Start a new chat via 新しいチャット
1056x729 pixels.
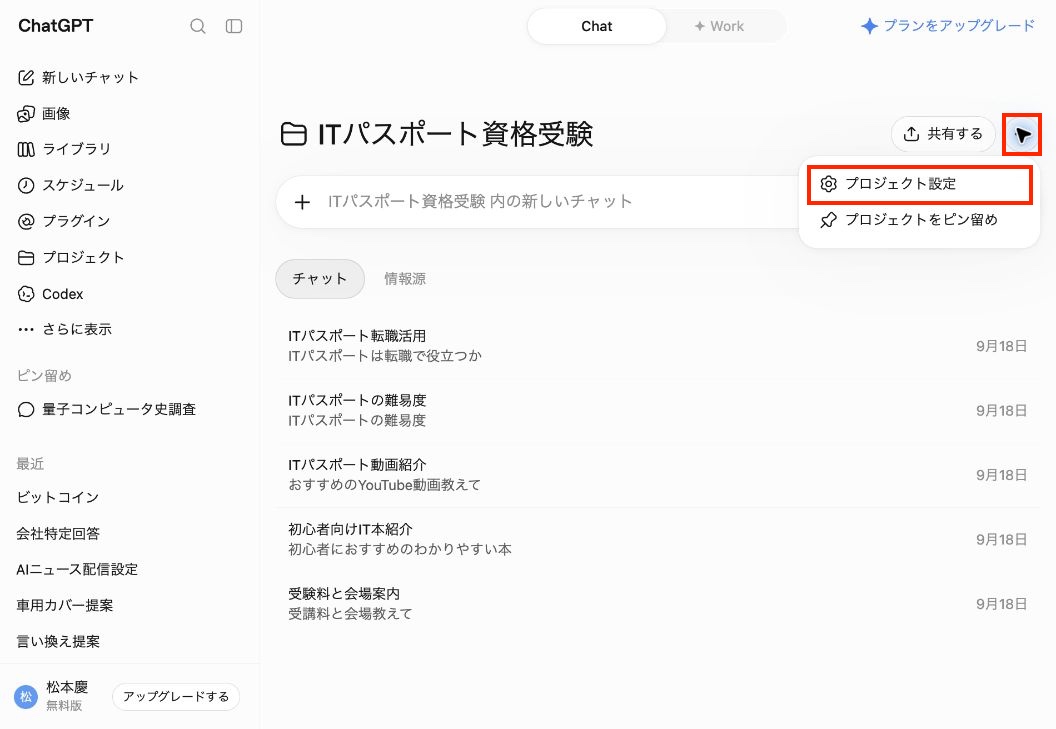click(78, 77)
